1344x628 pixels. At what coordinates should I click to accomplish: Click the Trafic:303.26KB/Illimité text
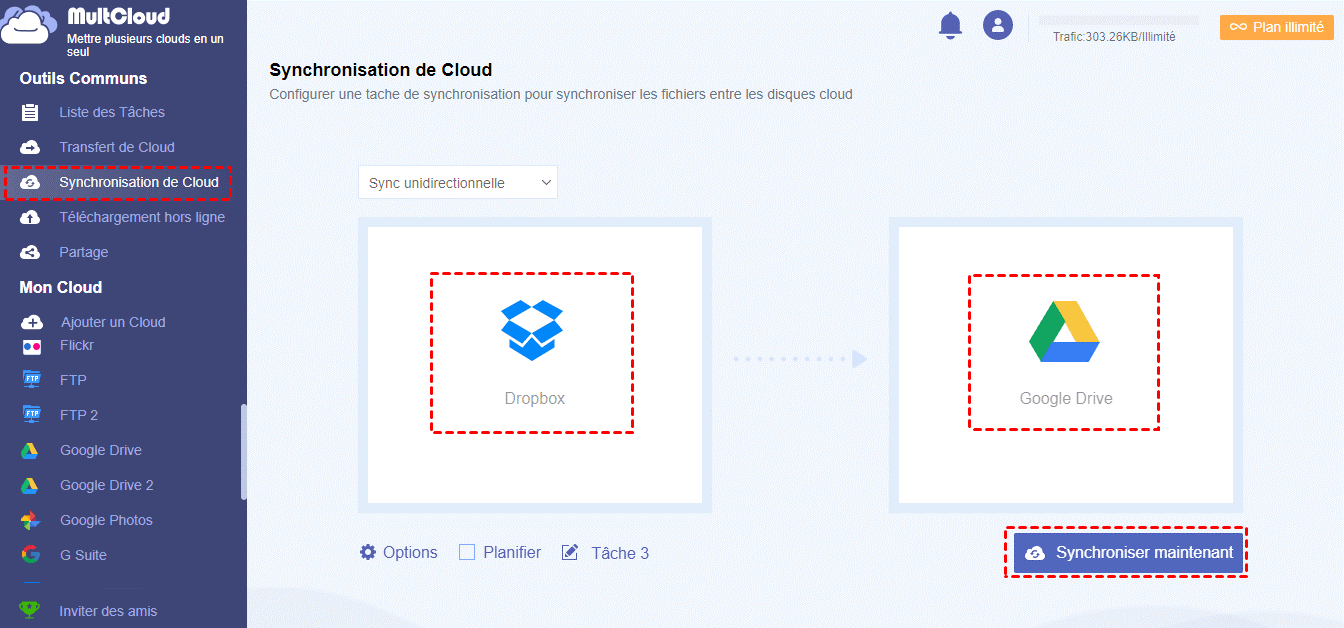[1114, 37]
